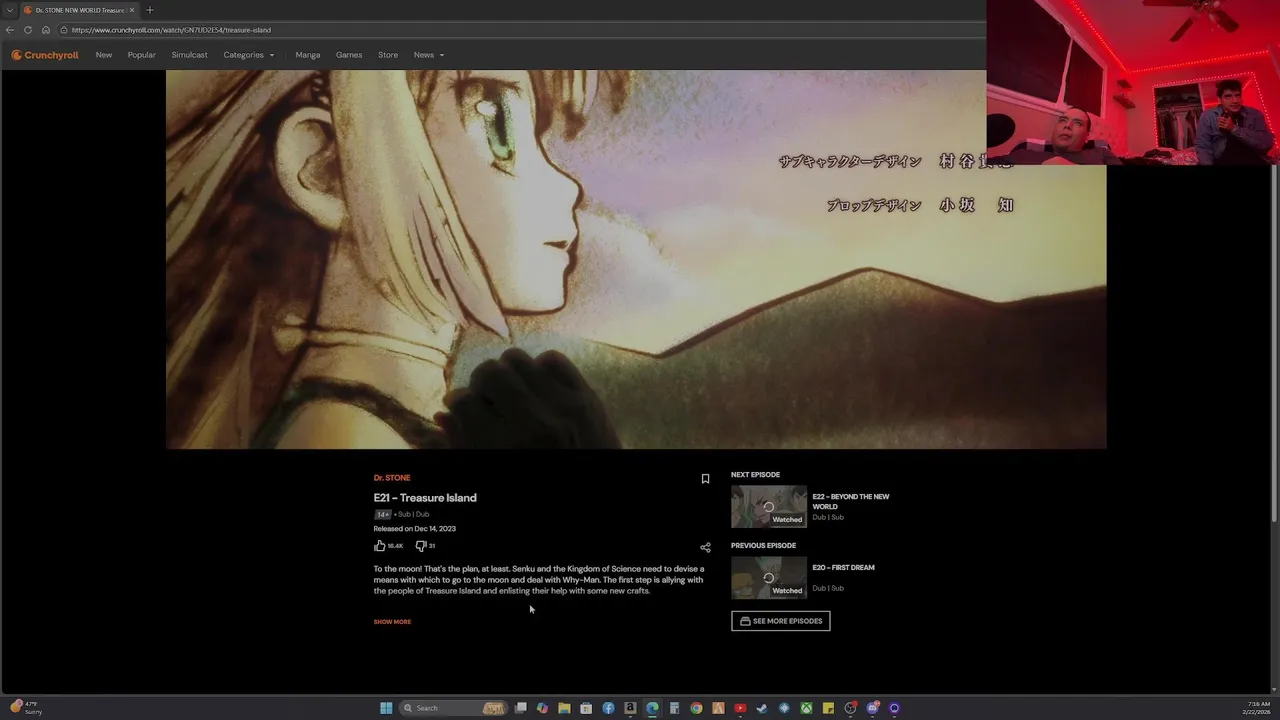Open the Manga link
This screenshot has height=720, width=1280.
308,55
